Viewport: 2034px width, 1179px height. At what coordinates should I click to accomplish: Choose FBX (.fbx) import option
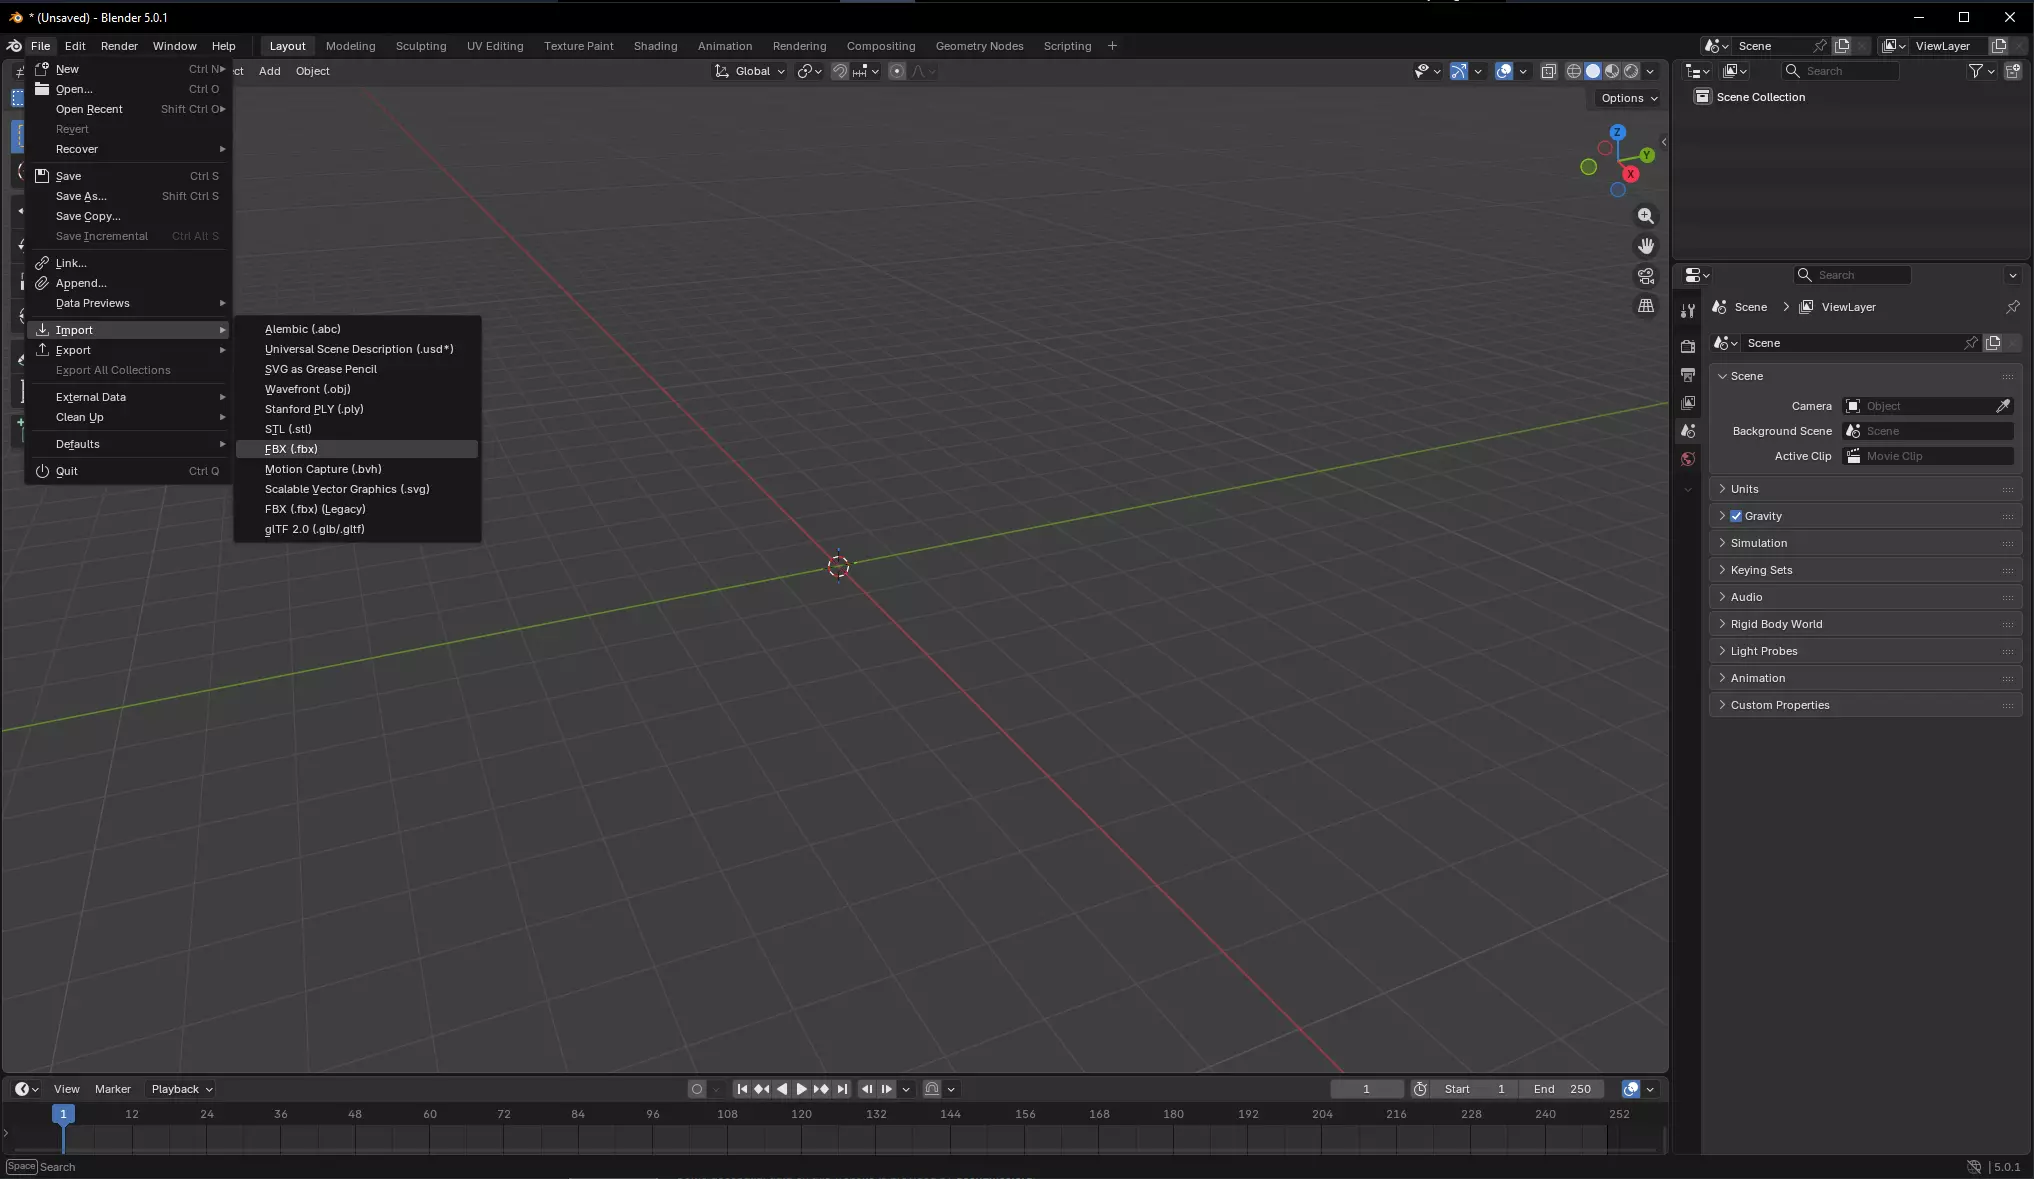click(x=291, y=449)
